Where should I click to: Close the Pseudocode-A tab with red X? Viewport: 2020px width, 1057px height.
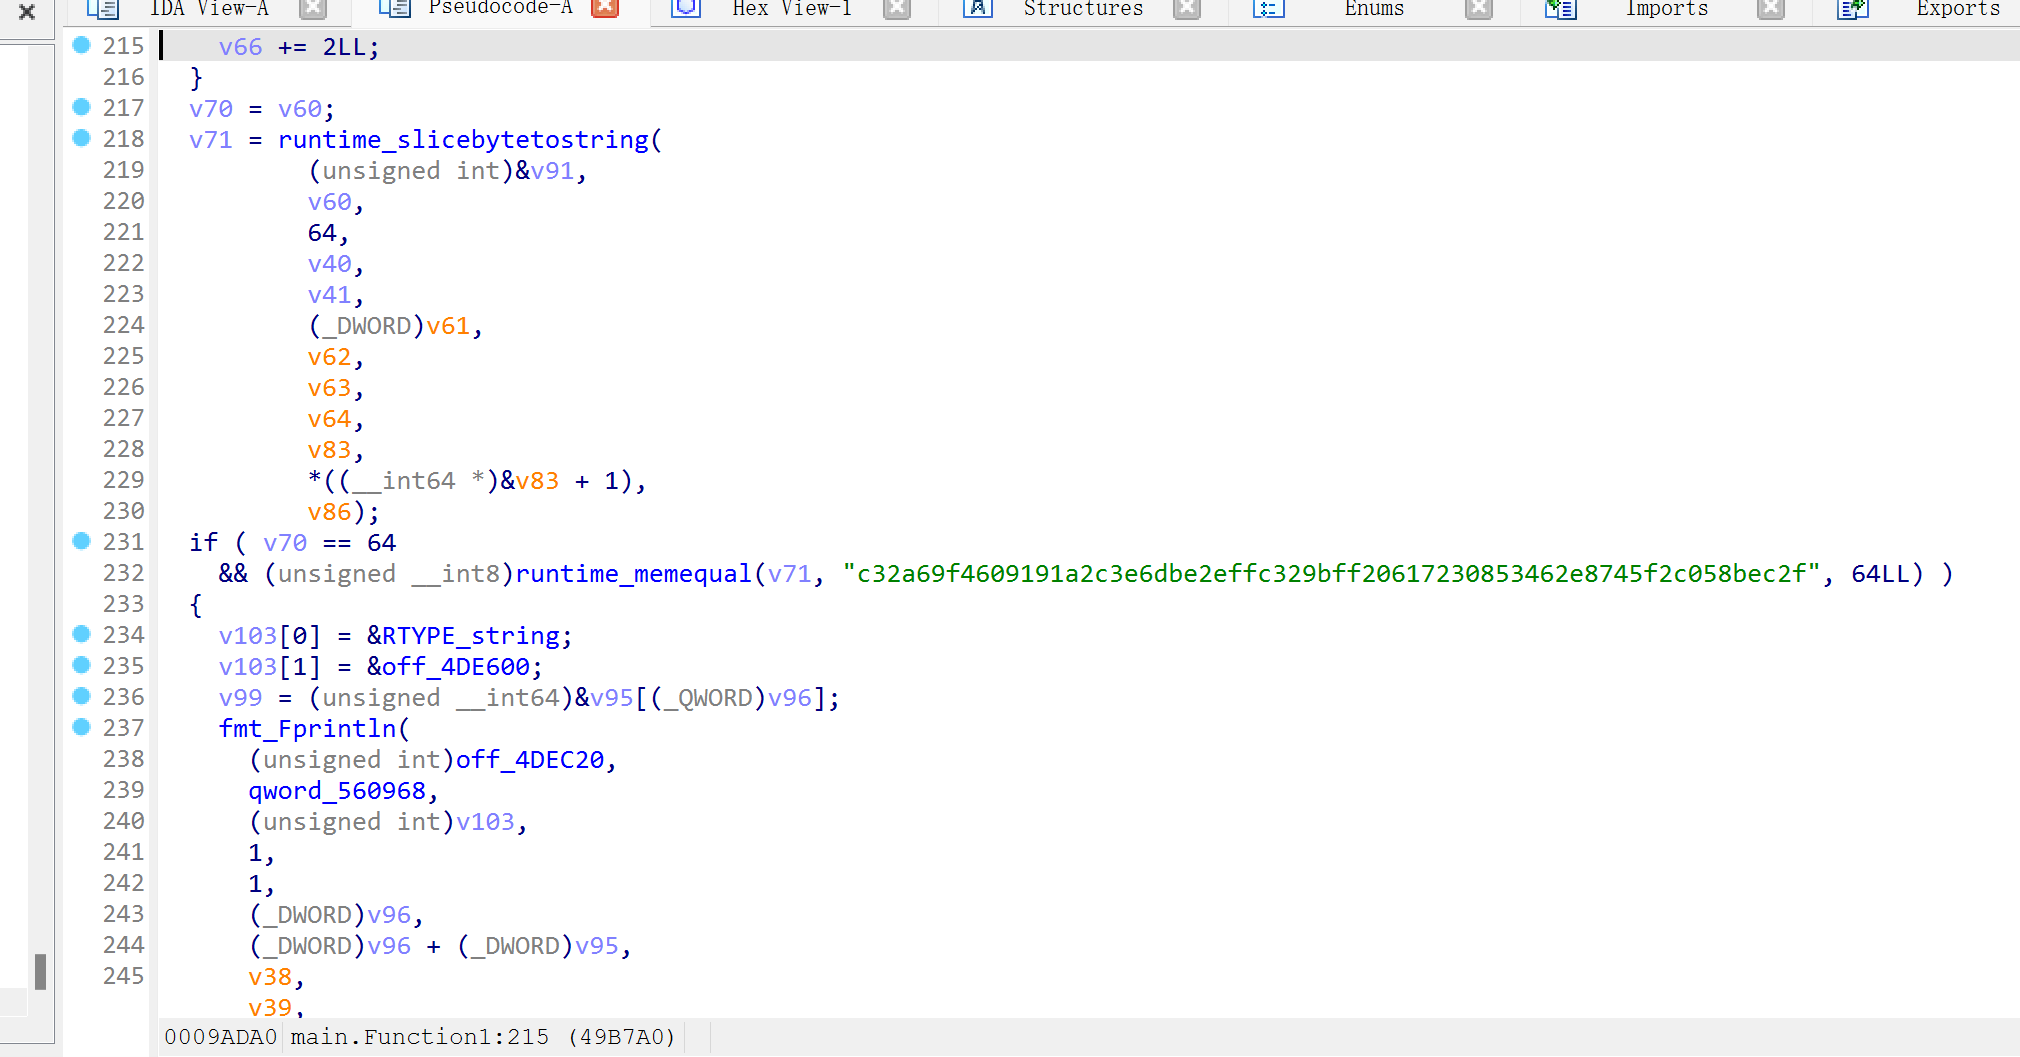point(604,8)
